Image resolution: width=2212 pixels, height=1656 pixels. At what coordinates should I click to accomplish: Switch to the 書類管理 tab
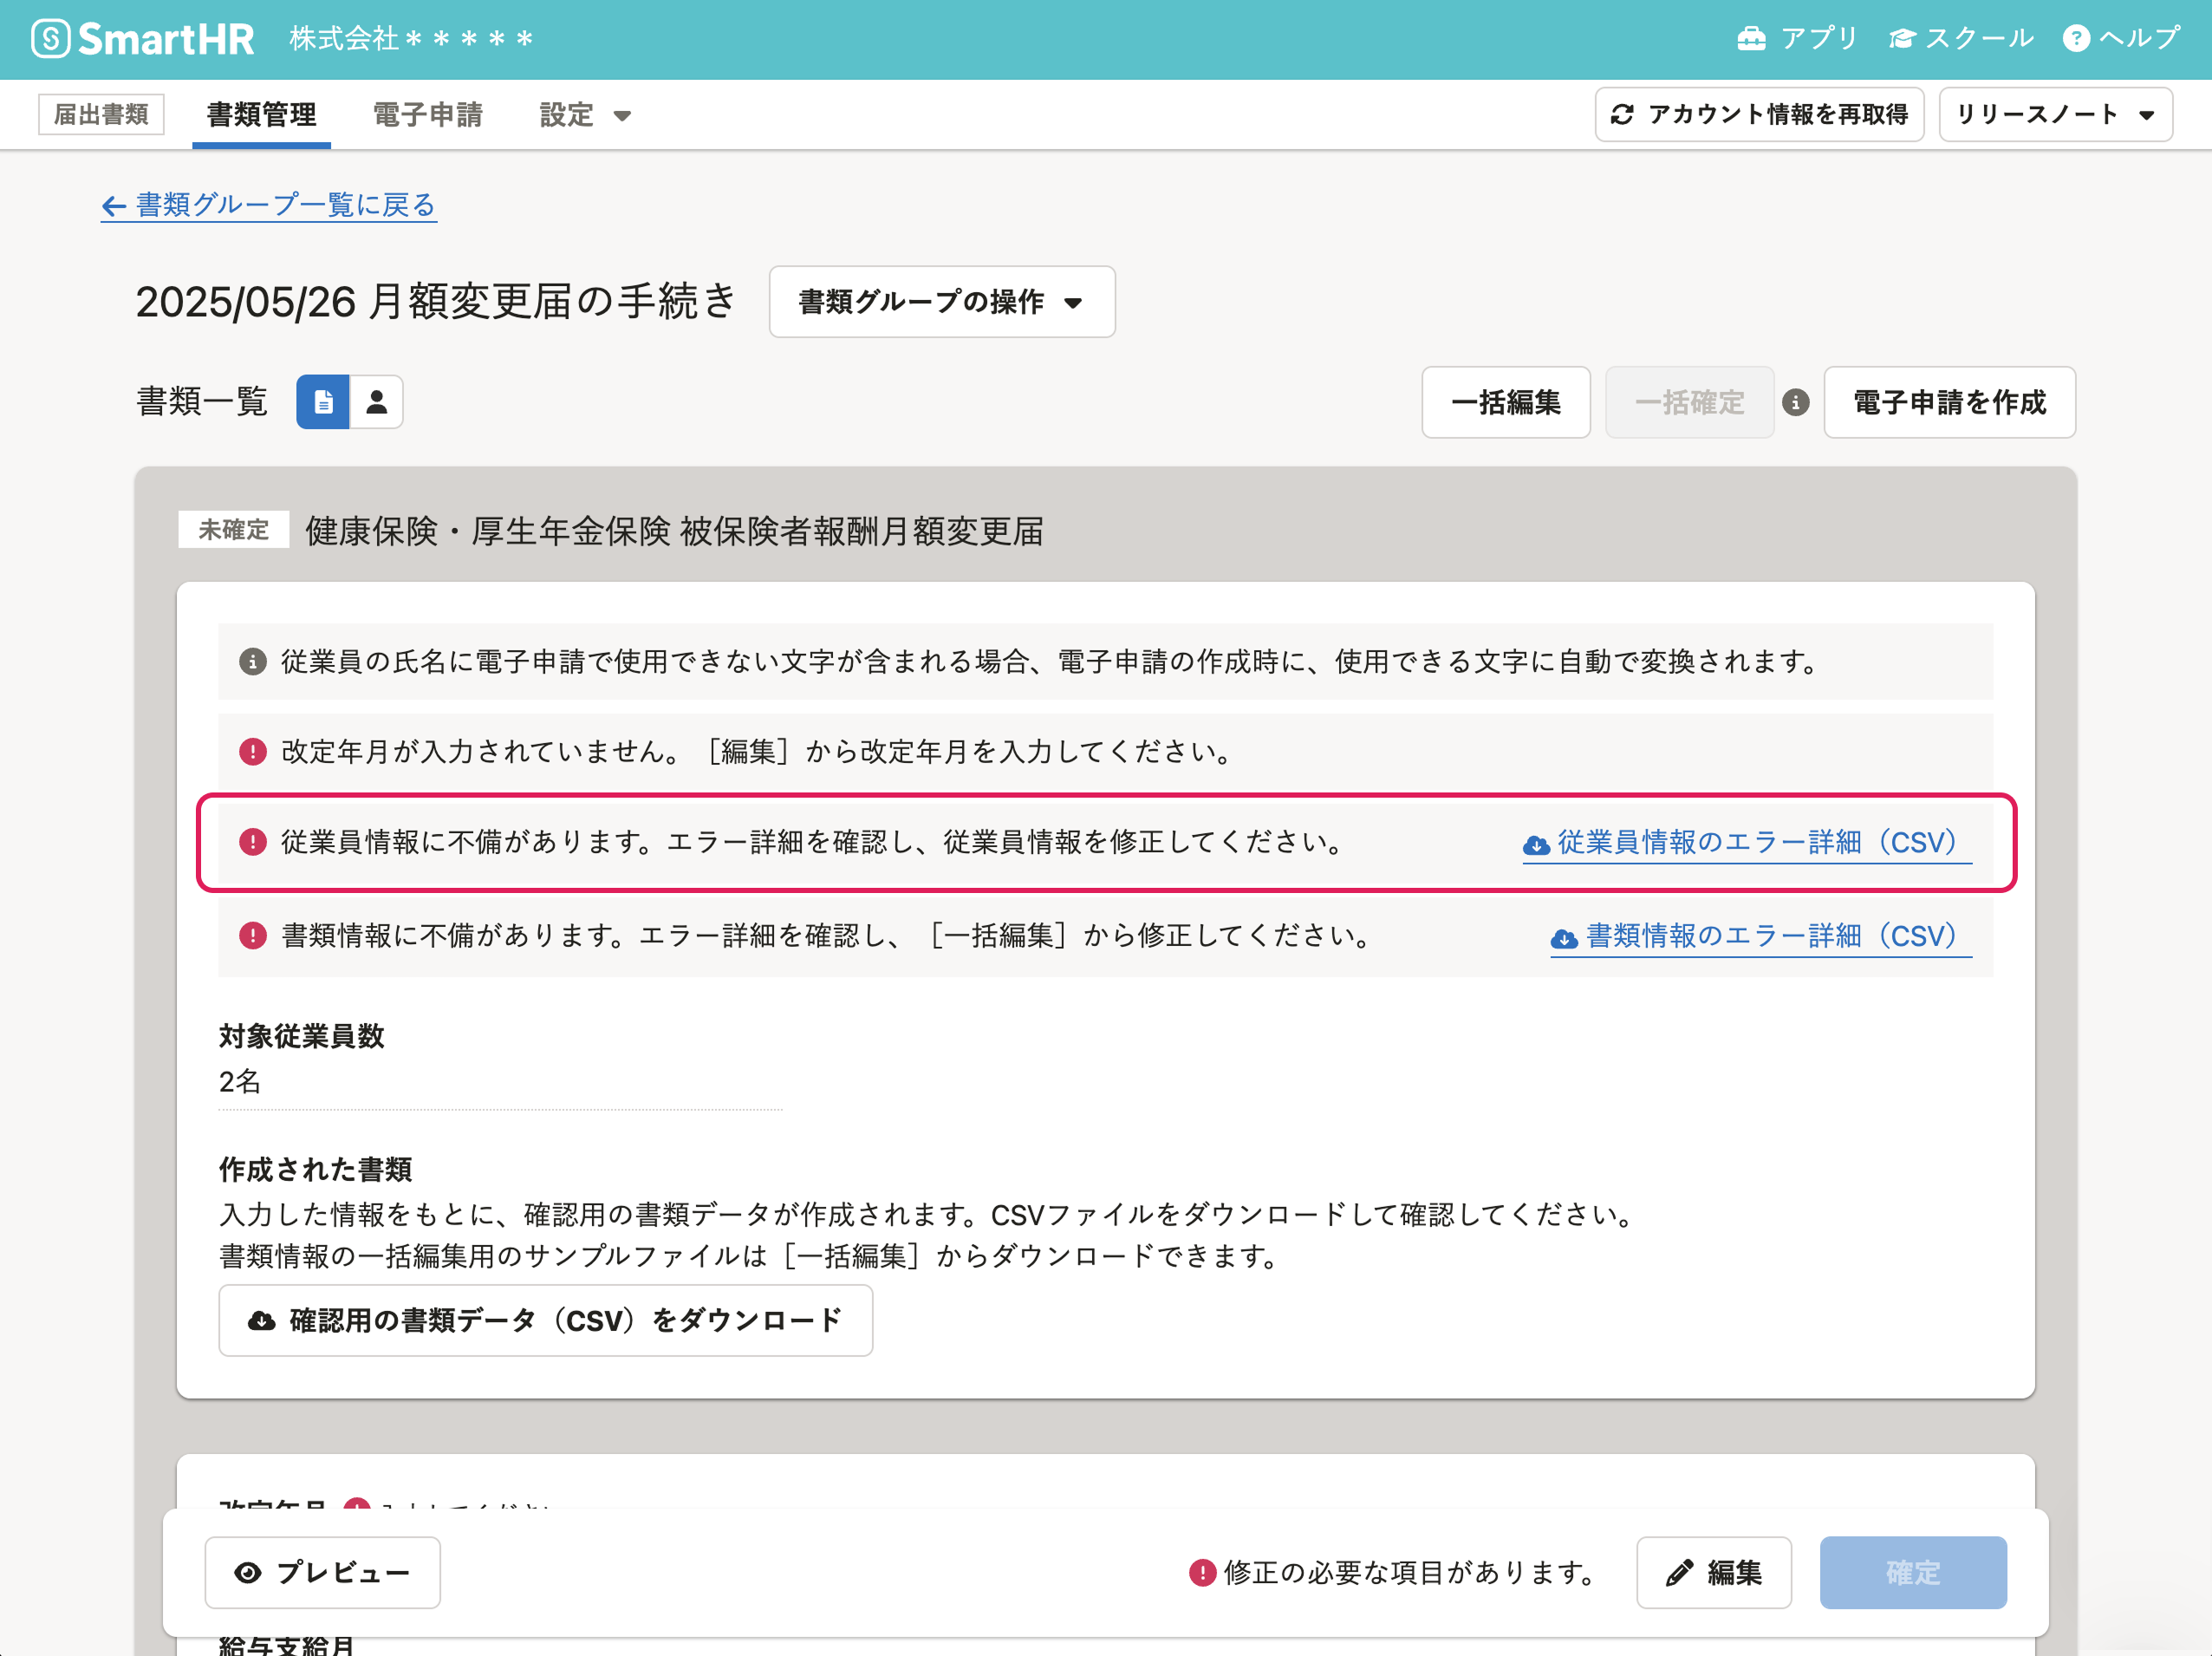(x=261, y=115)
